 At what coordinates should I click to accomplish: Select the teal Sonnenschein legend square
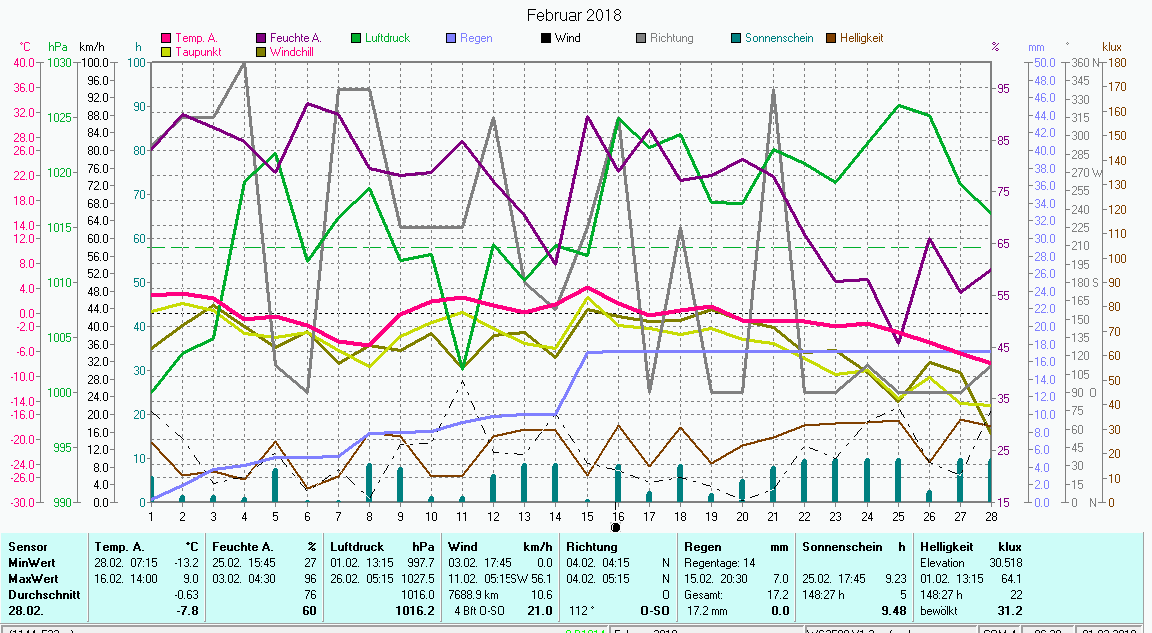(x=735, y=39)
